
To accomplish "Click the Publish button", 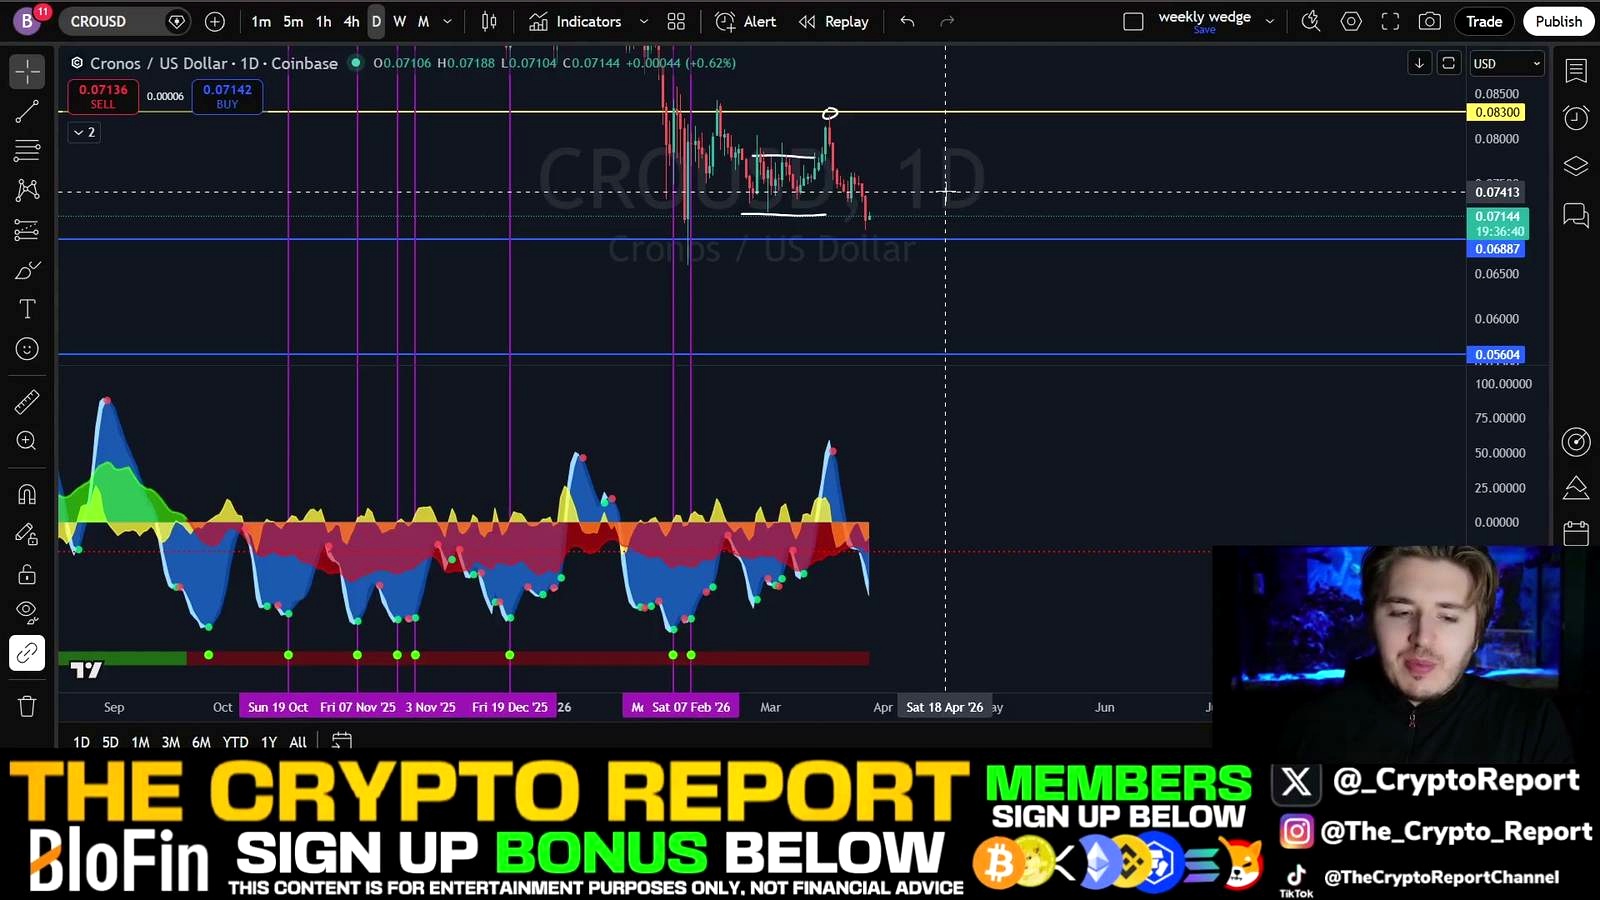I will click(x=1559, y=21).
